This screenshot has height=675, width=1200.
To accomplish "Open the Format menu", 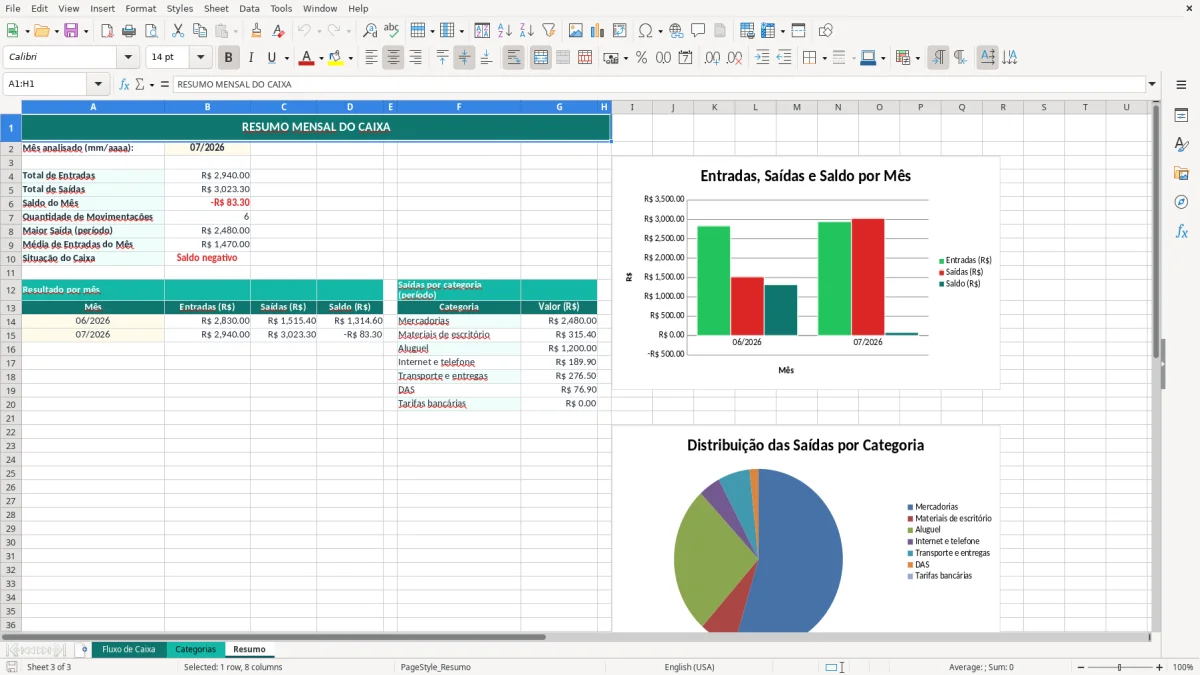I will click(141, 8).
